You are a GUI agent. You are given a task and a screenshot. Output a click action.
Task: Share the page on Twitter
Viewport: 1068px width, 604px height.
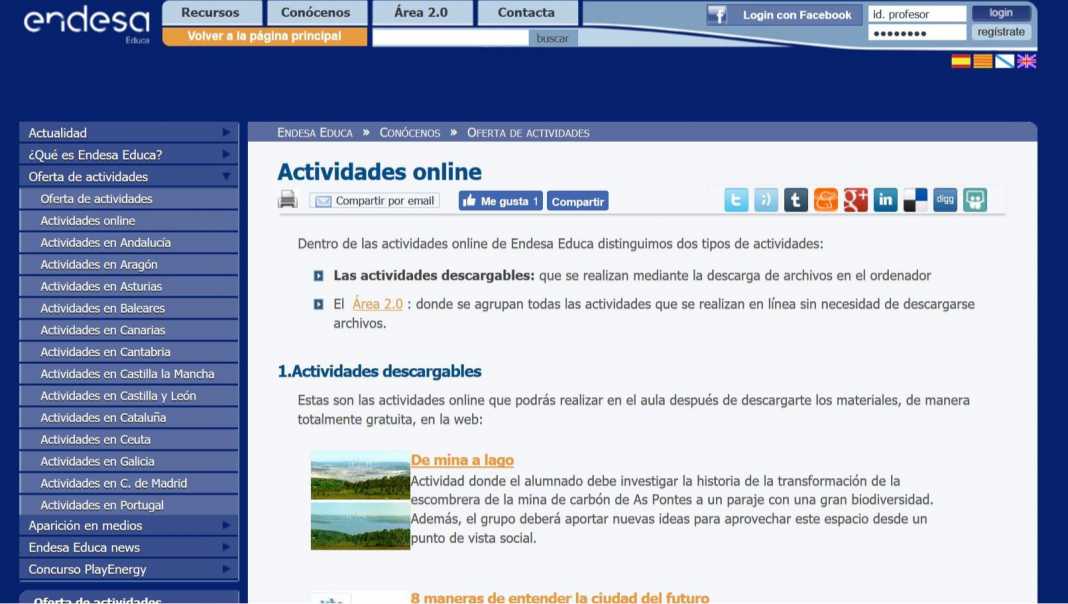coord(736,200)
